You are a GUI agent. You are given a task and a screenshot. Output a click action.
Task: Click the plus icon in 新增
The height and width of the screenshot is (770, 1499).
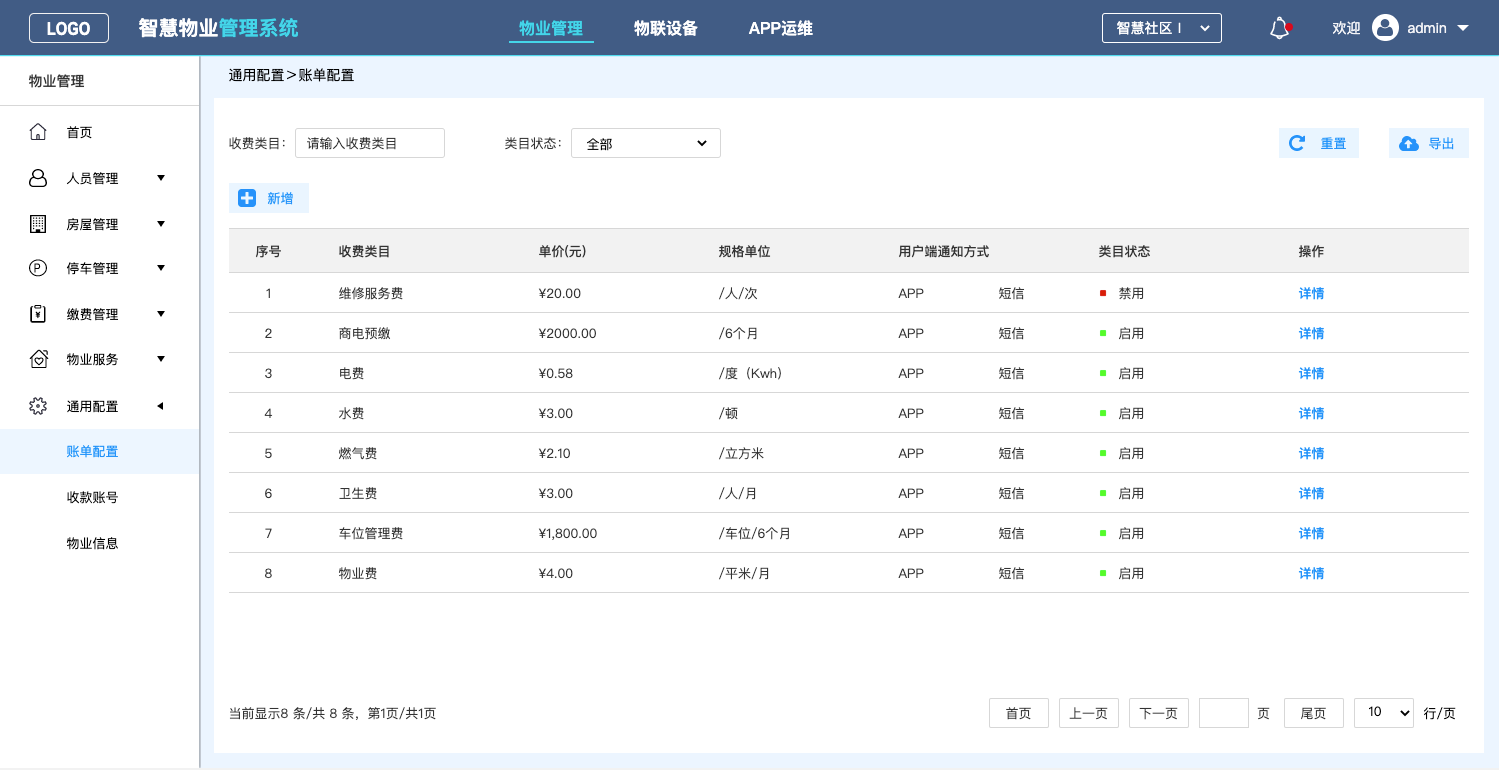[247, 198]
